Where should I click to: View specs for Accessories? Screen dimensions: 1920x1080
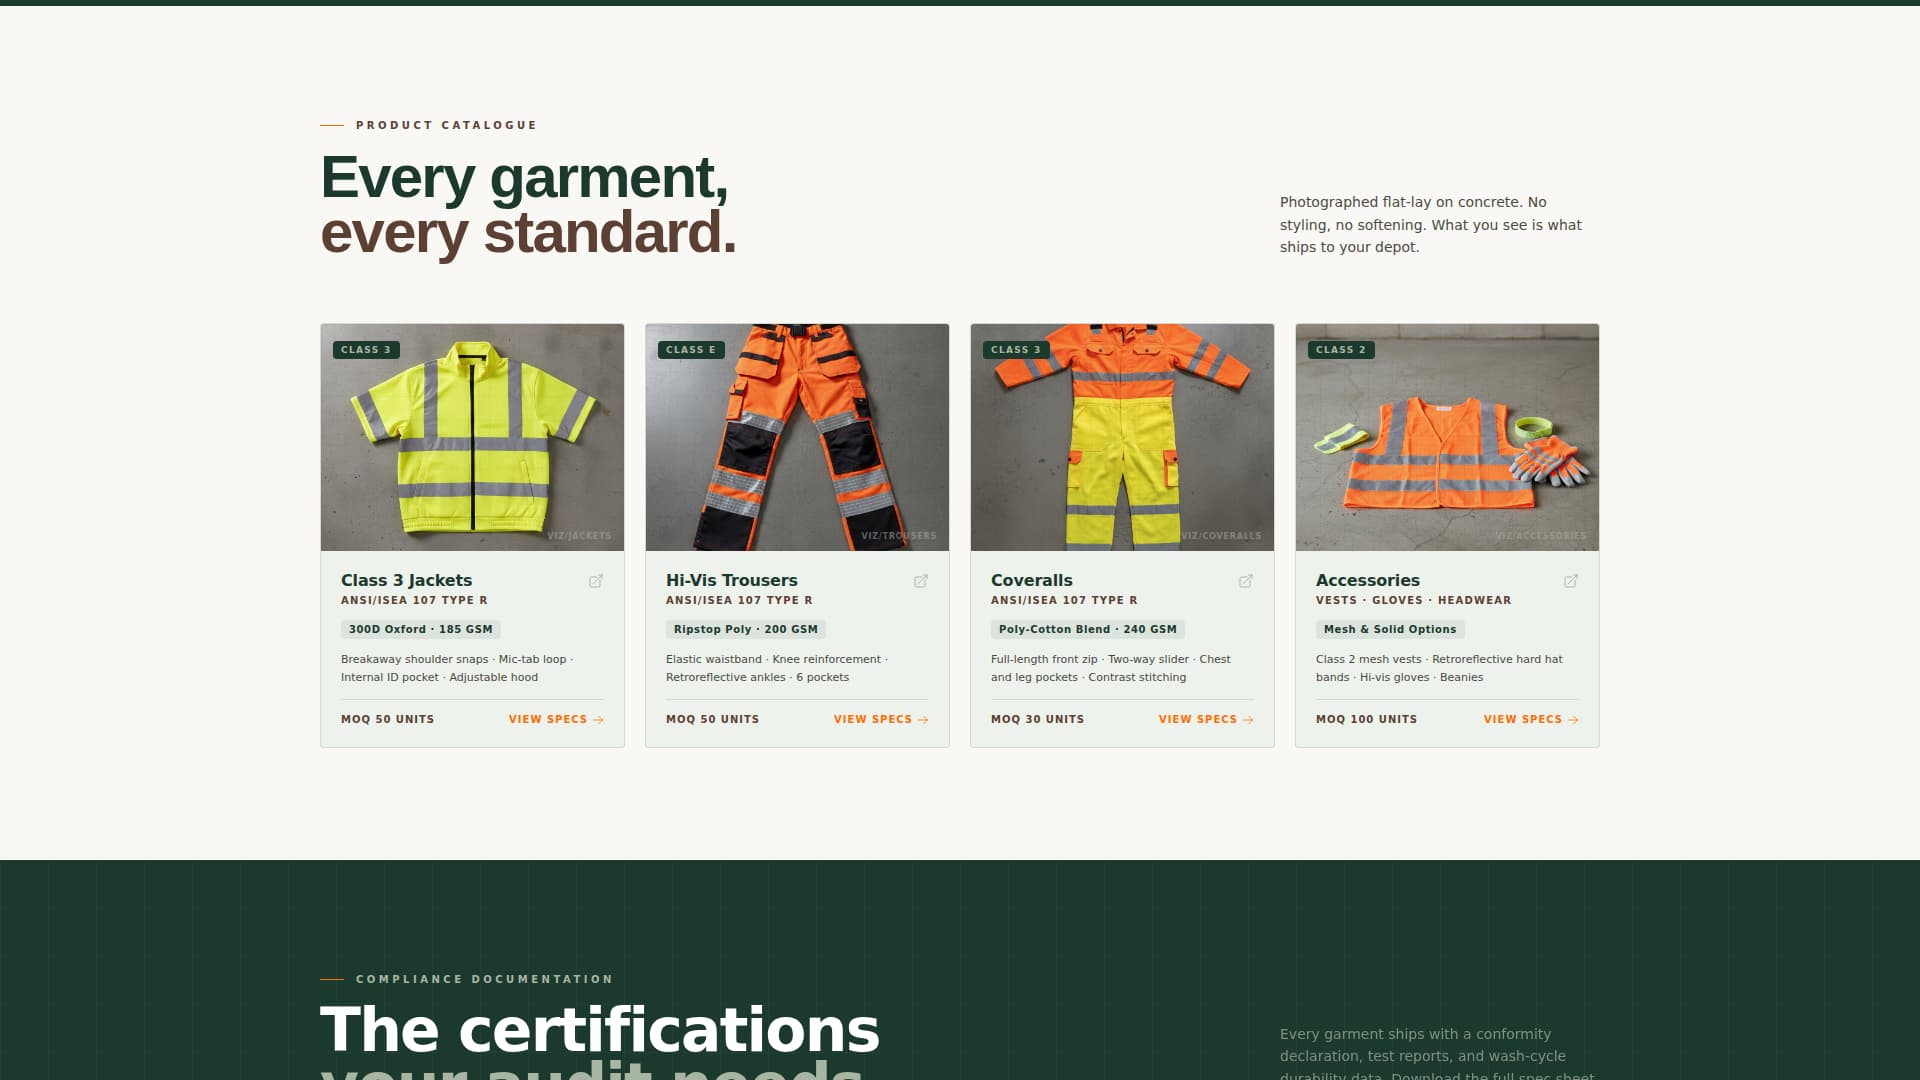tap(1522, 719)
